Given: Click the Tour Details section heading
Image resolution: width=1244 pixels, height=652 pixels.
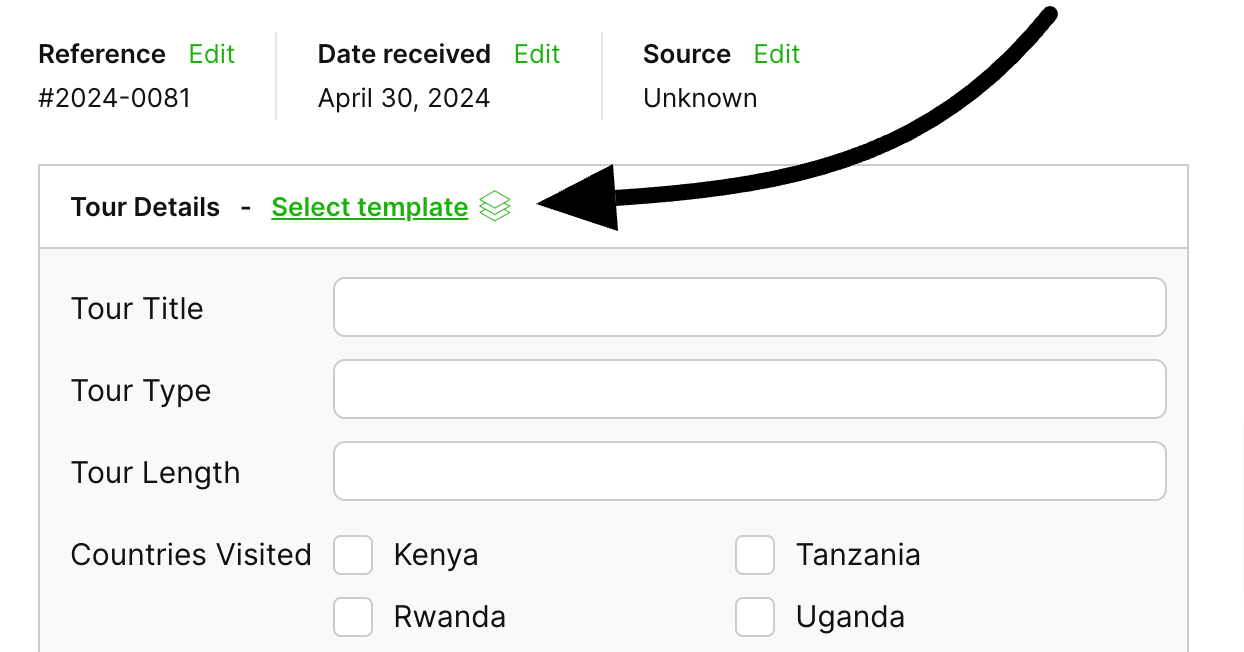Looking at the screenshot, I should [x=145, y=207].
